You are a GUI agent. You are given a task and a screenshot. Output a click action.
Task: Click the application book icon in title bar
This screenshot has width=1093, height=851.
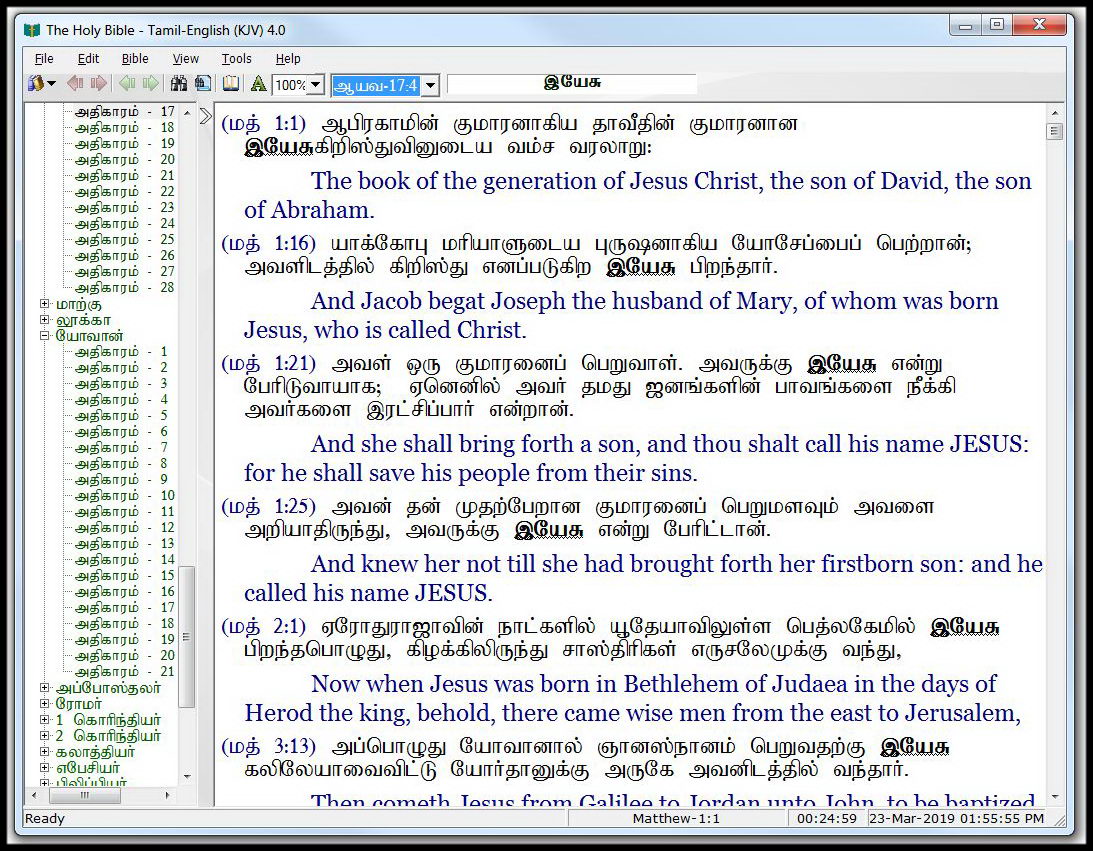coord(32,30)
